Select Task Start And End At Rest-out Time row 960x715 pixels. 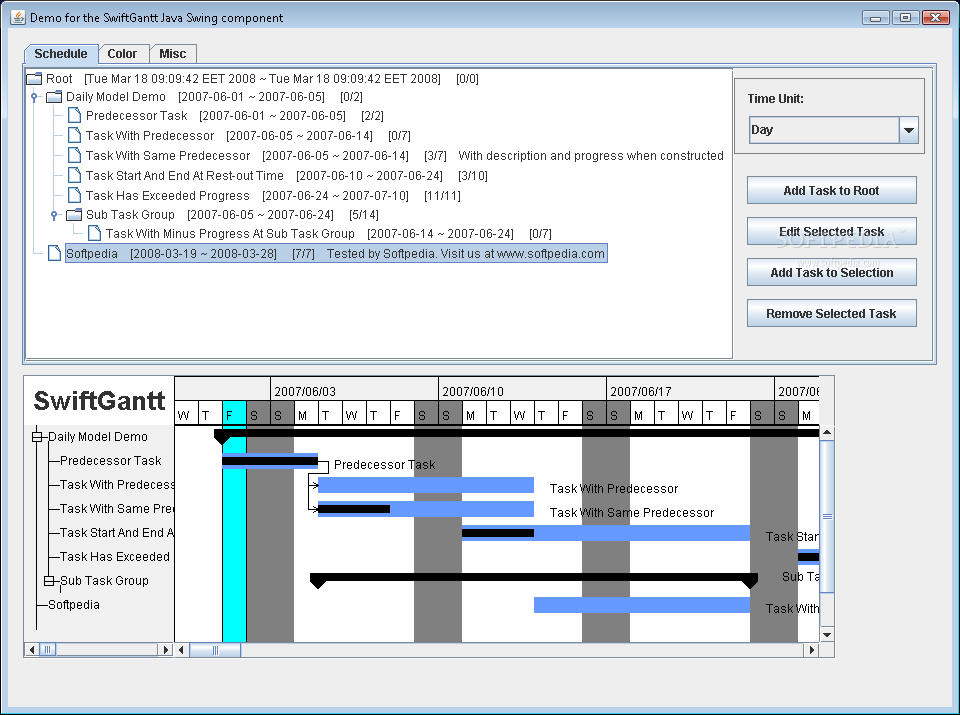coord(287,176)
